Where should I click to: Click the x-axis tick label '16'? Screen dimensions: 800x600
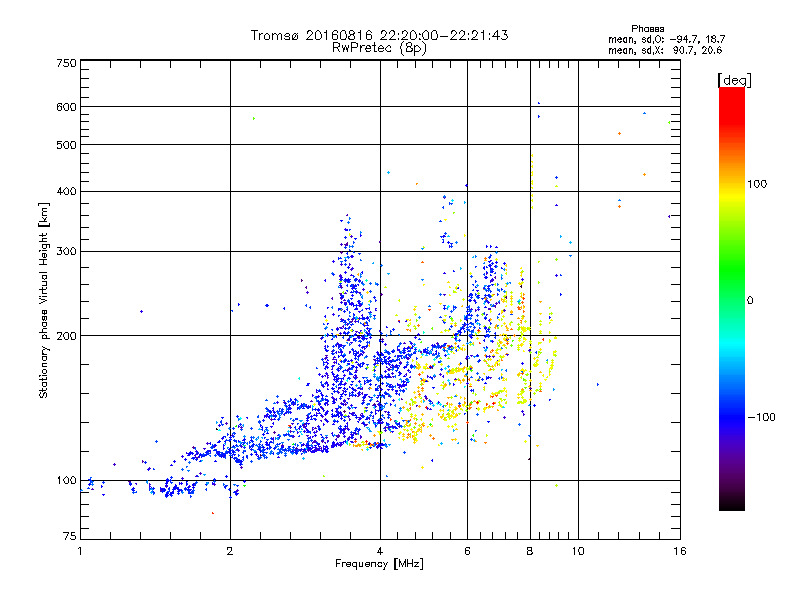tap(680, 551)
